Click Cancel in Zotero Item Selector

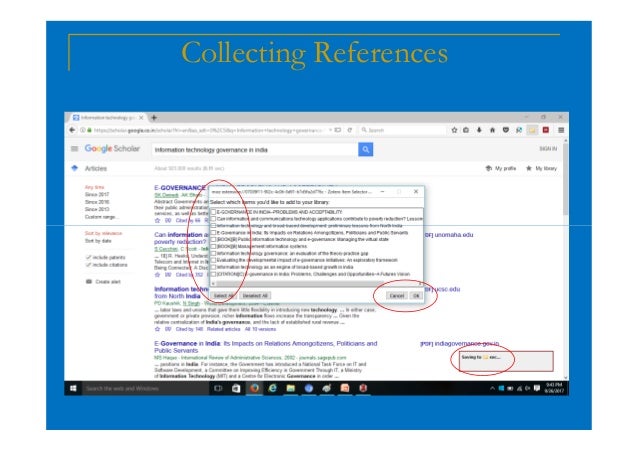coord(397,296)
